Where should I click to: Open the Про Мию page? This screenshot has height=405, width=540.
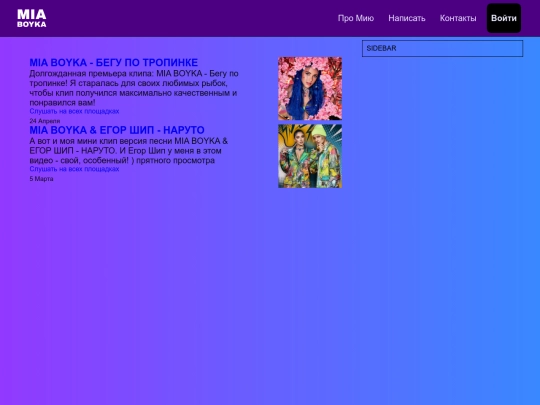[x=356, y=18]
